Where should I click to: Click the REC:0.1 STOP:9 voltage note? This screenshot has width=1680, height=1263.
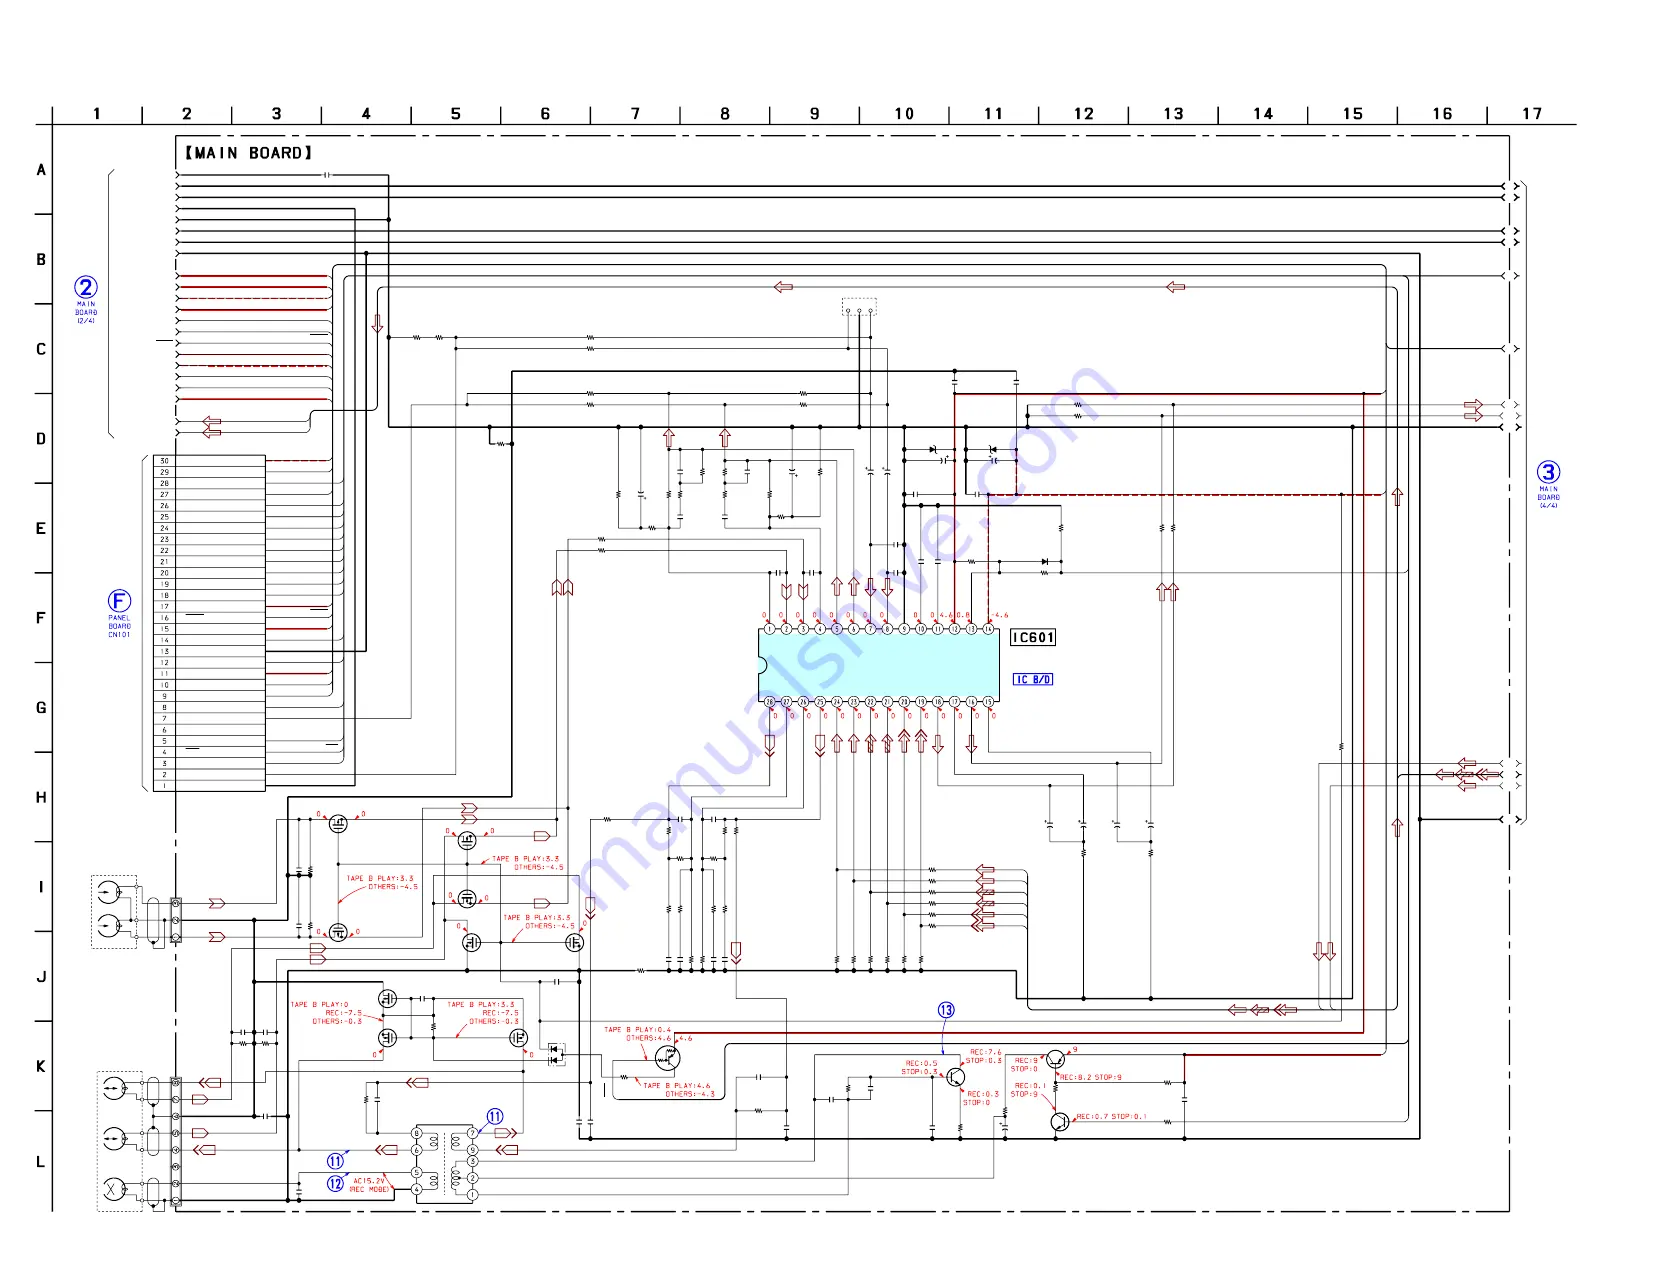(x=1028, y=1089)
